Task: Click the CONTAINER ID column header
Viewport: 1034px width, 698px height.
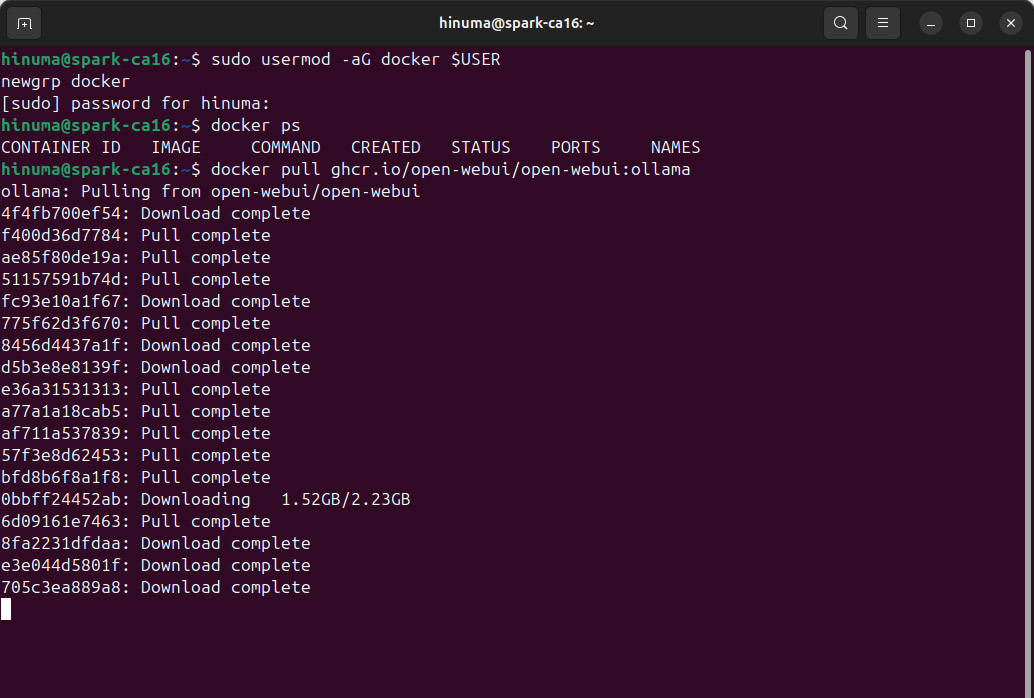Action: (x=61, y=147)
